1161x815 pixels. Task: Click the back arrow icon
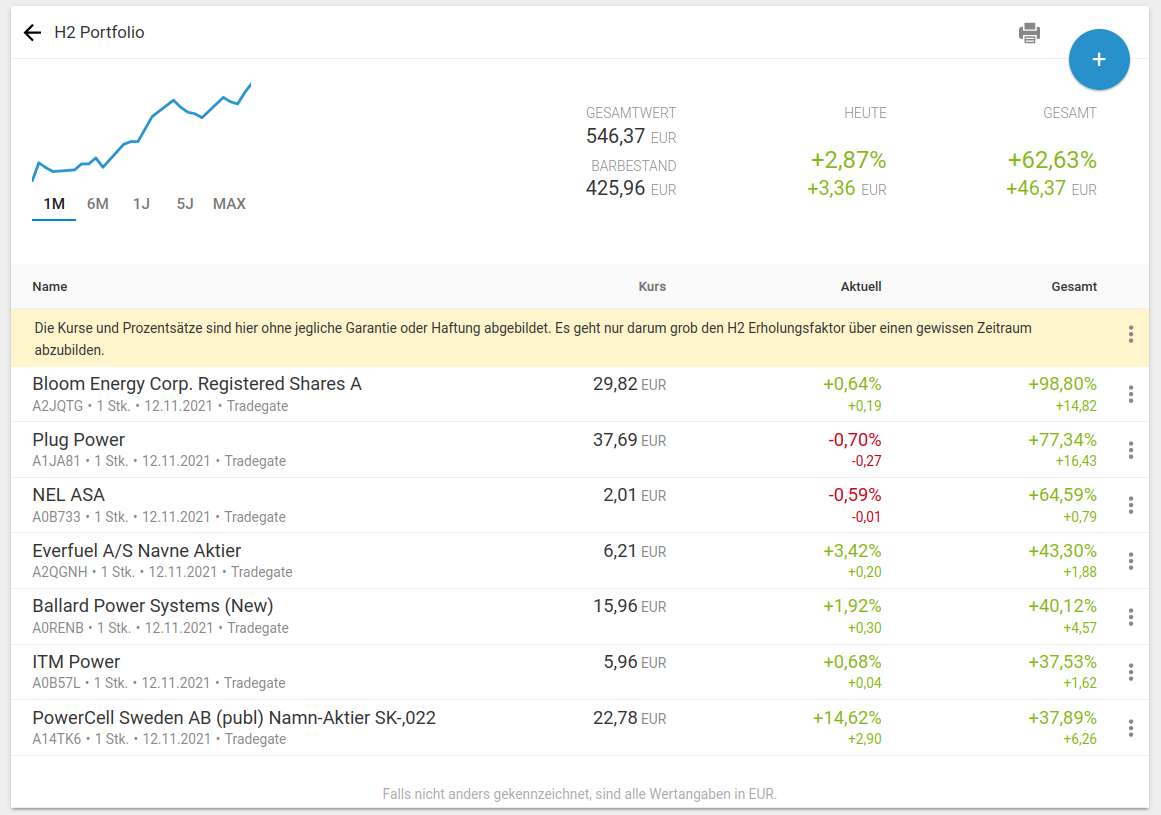click(33, 33)
